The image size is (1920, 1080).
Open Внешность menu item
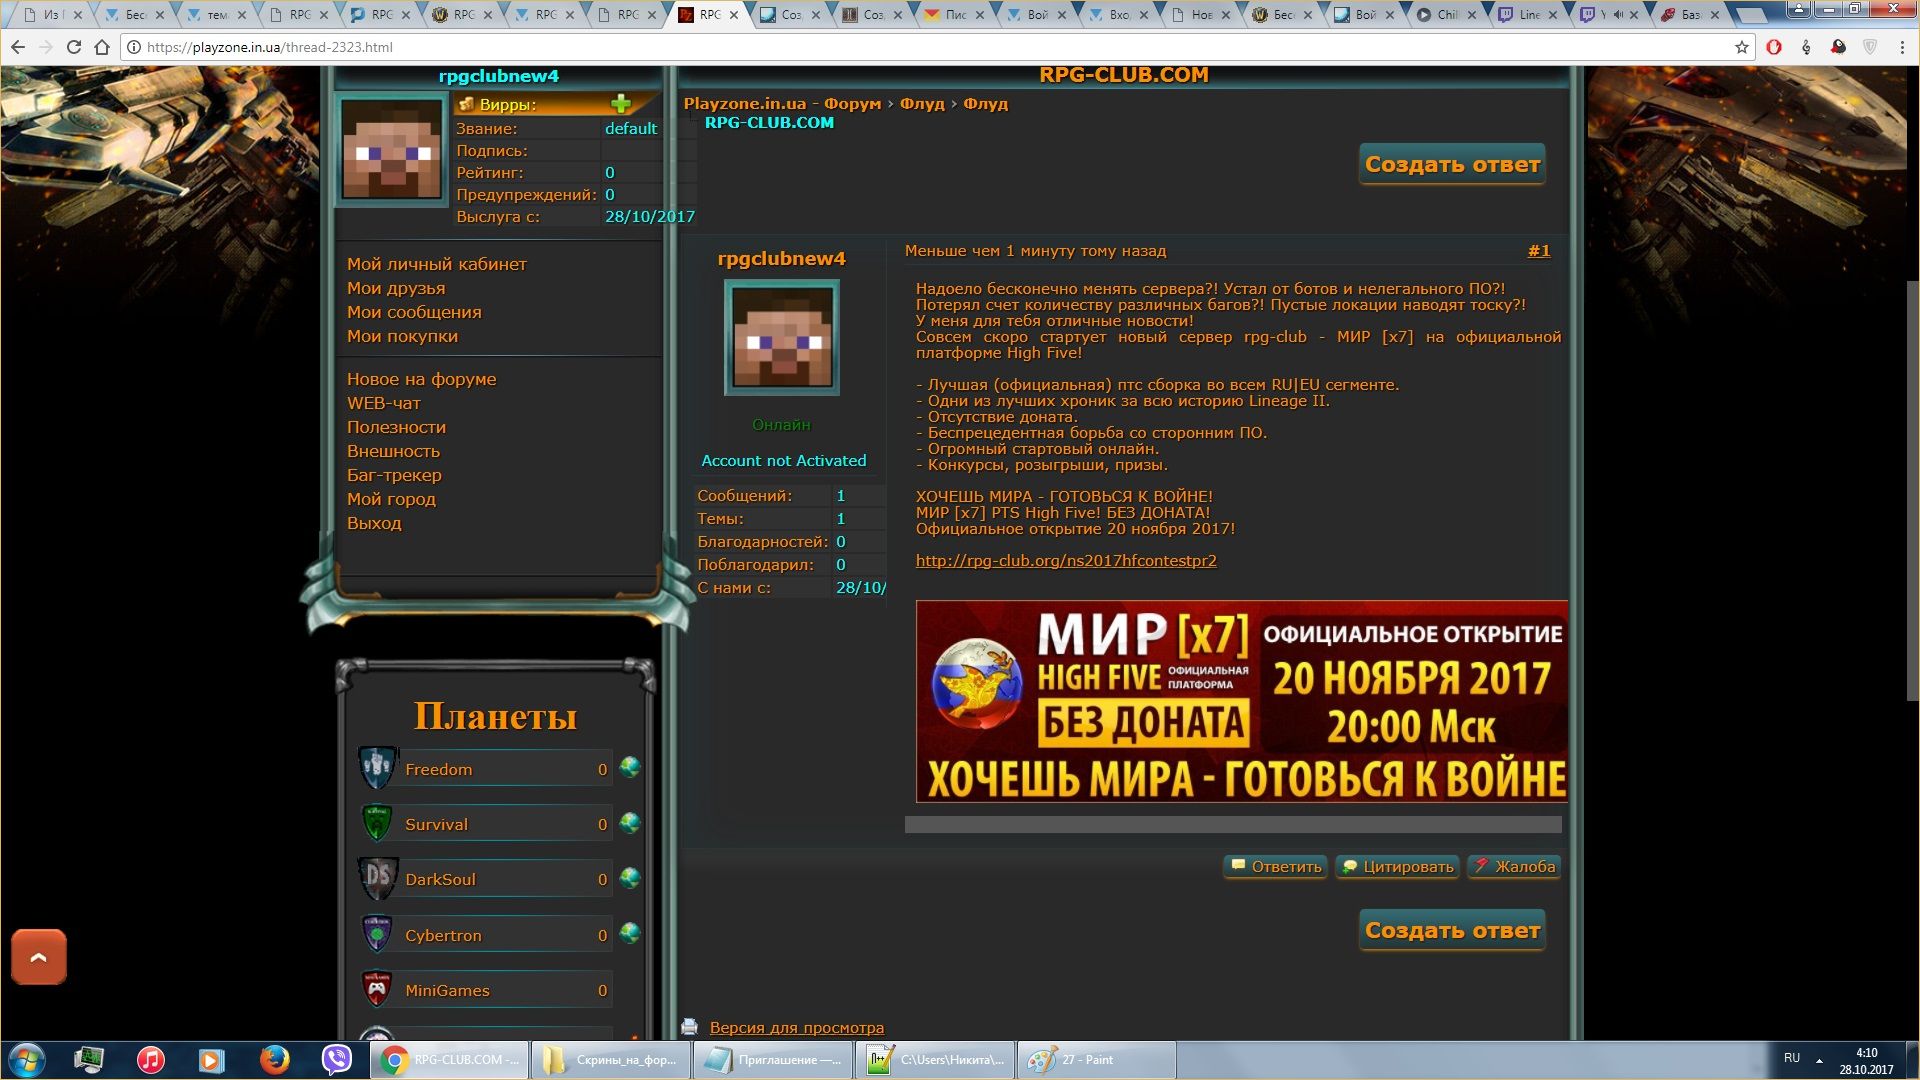[393, 451]
